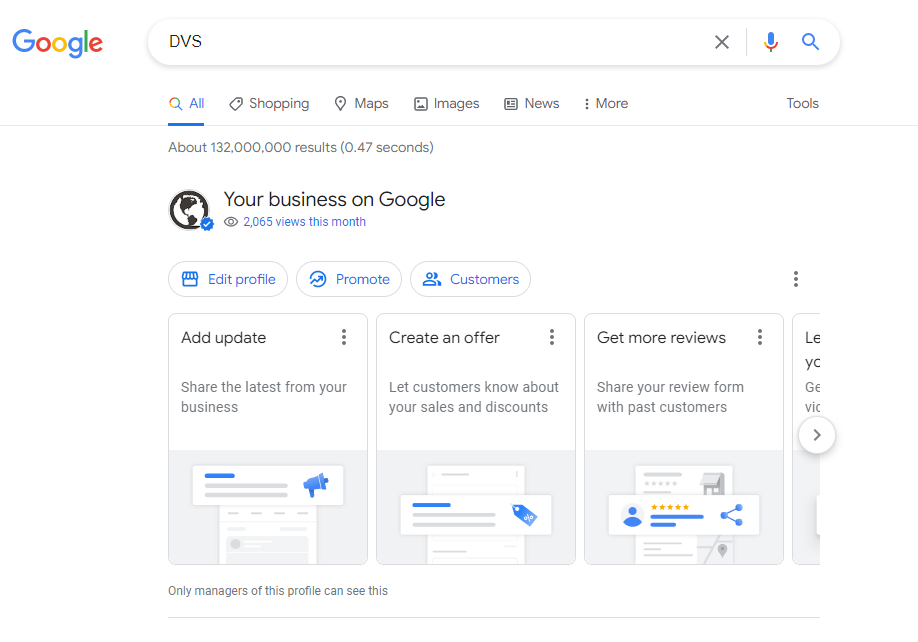Click 'Share the latest from your business' text
The width and height of the screenshot is (918, 642).
264,397
